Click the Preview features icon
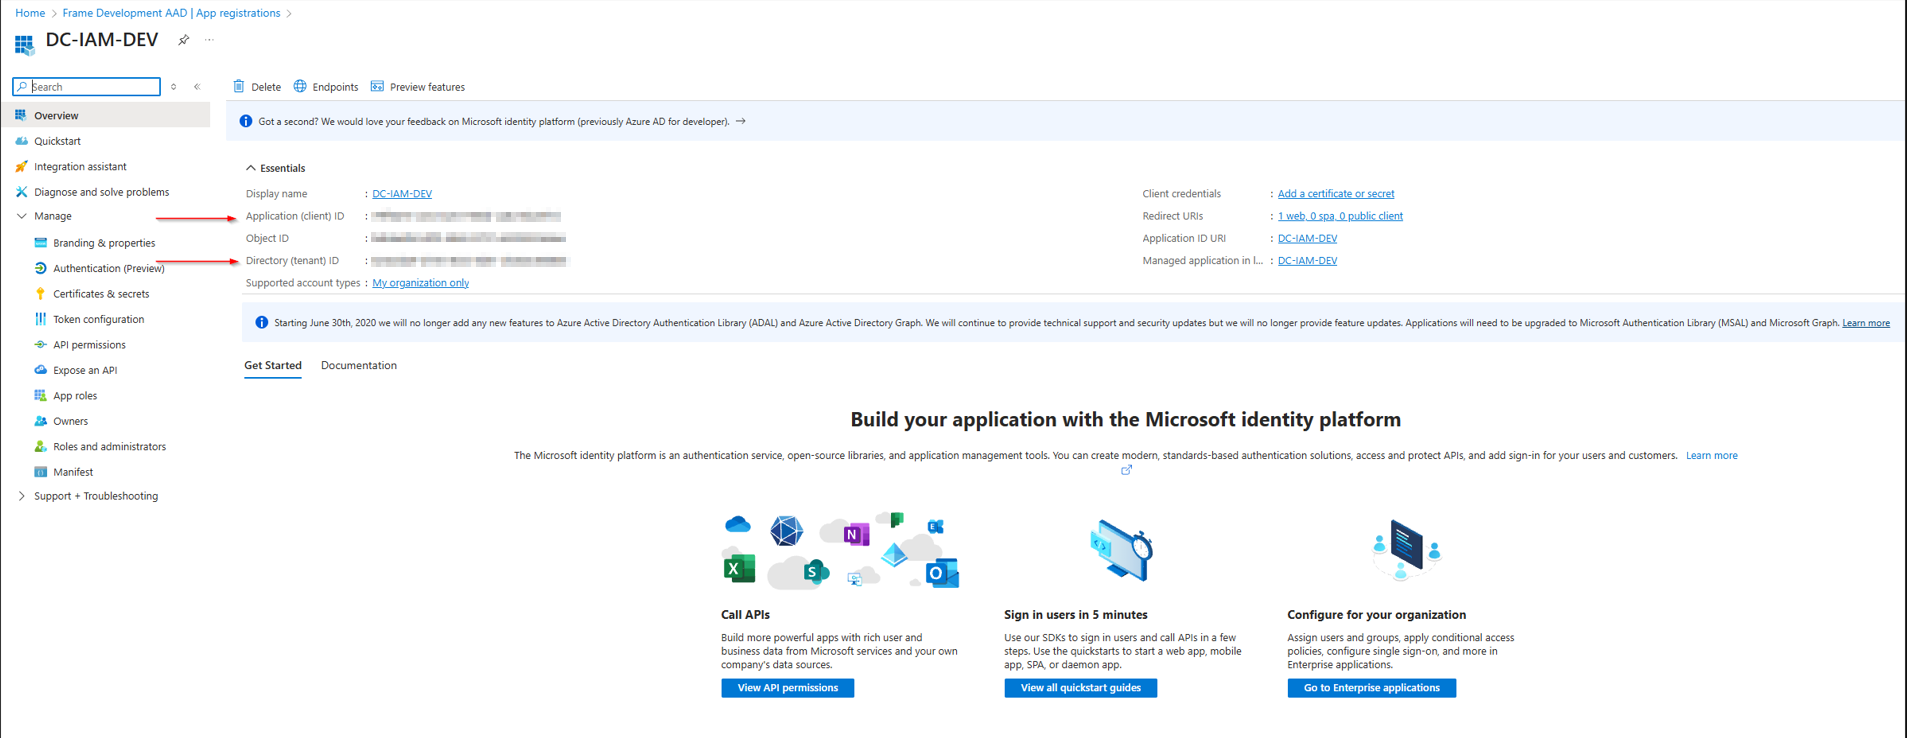This screenshot has width=1907, height=738. point(377,87)
